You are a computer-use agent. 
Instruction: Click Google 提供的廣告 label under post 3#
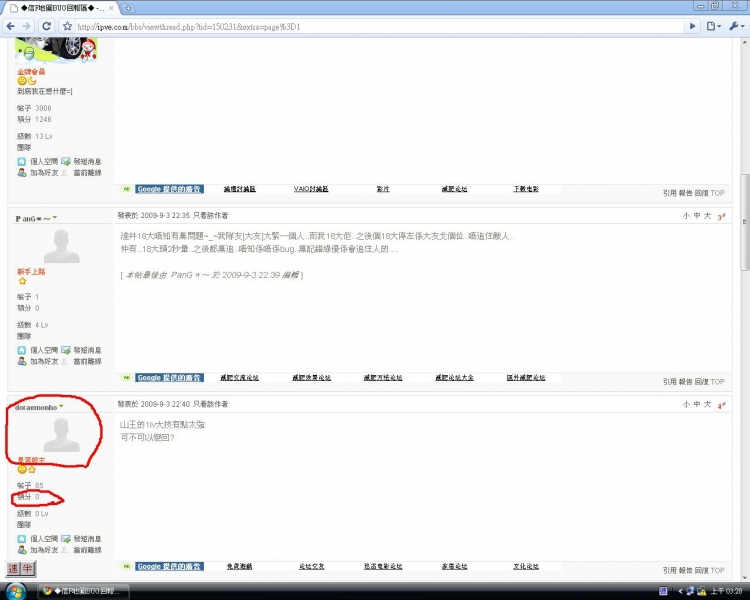[x=169, y=378]
